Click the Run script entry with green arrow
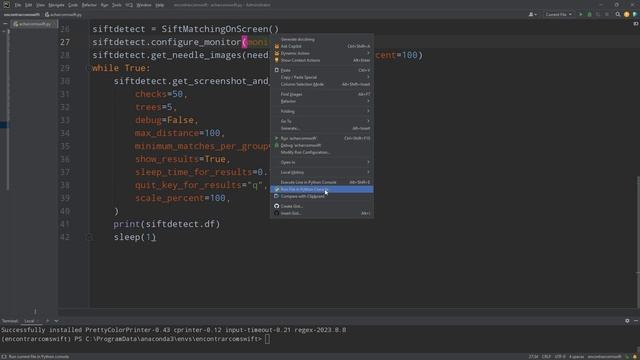 point(322,138)
